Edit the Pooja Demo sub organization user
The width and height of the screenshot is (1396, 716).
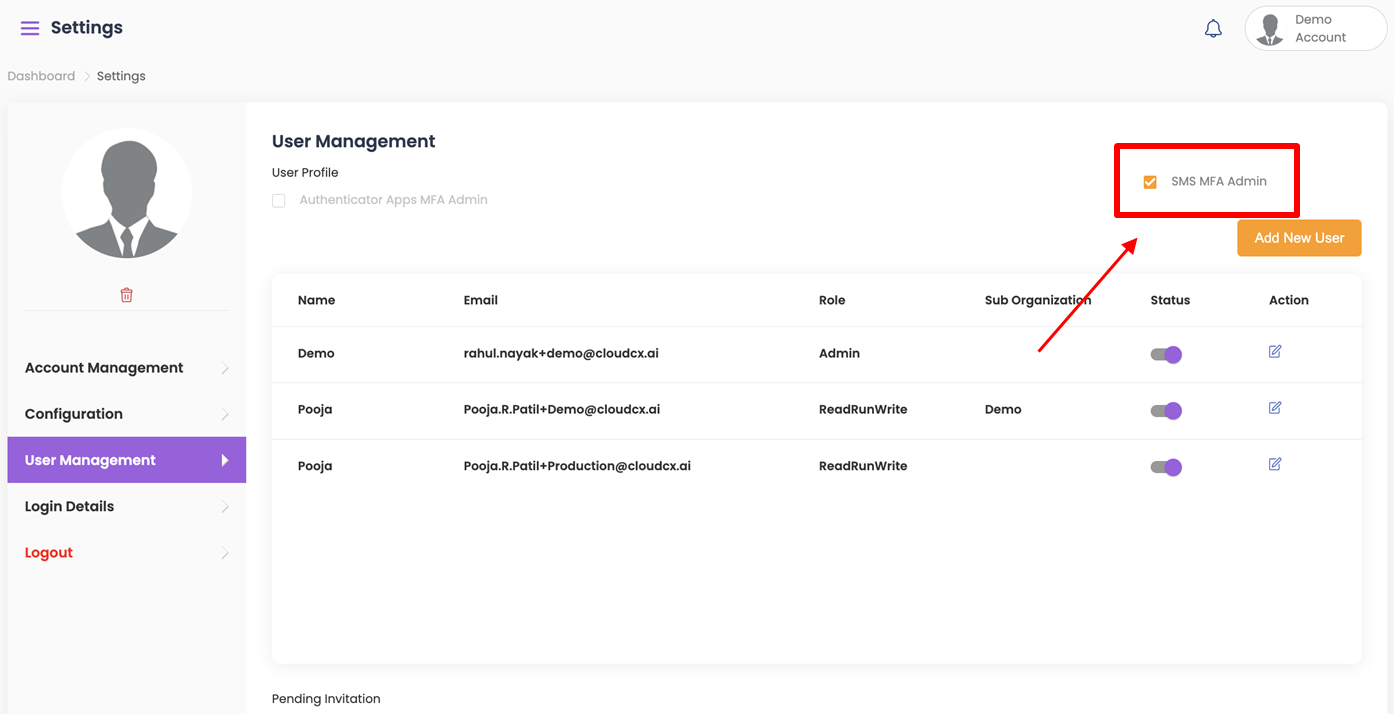coord(1275,408)
